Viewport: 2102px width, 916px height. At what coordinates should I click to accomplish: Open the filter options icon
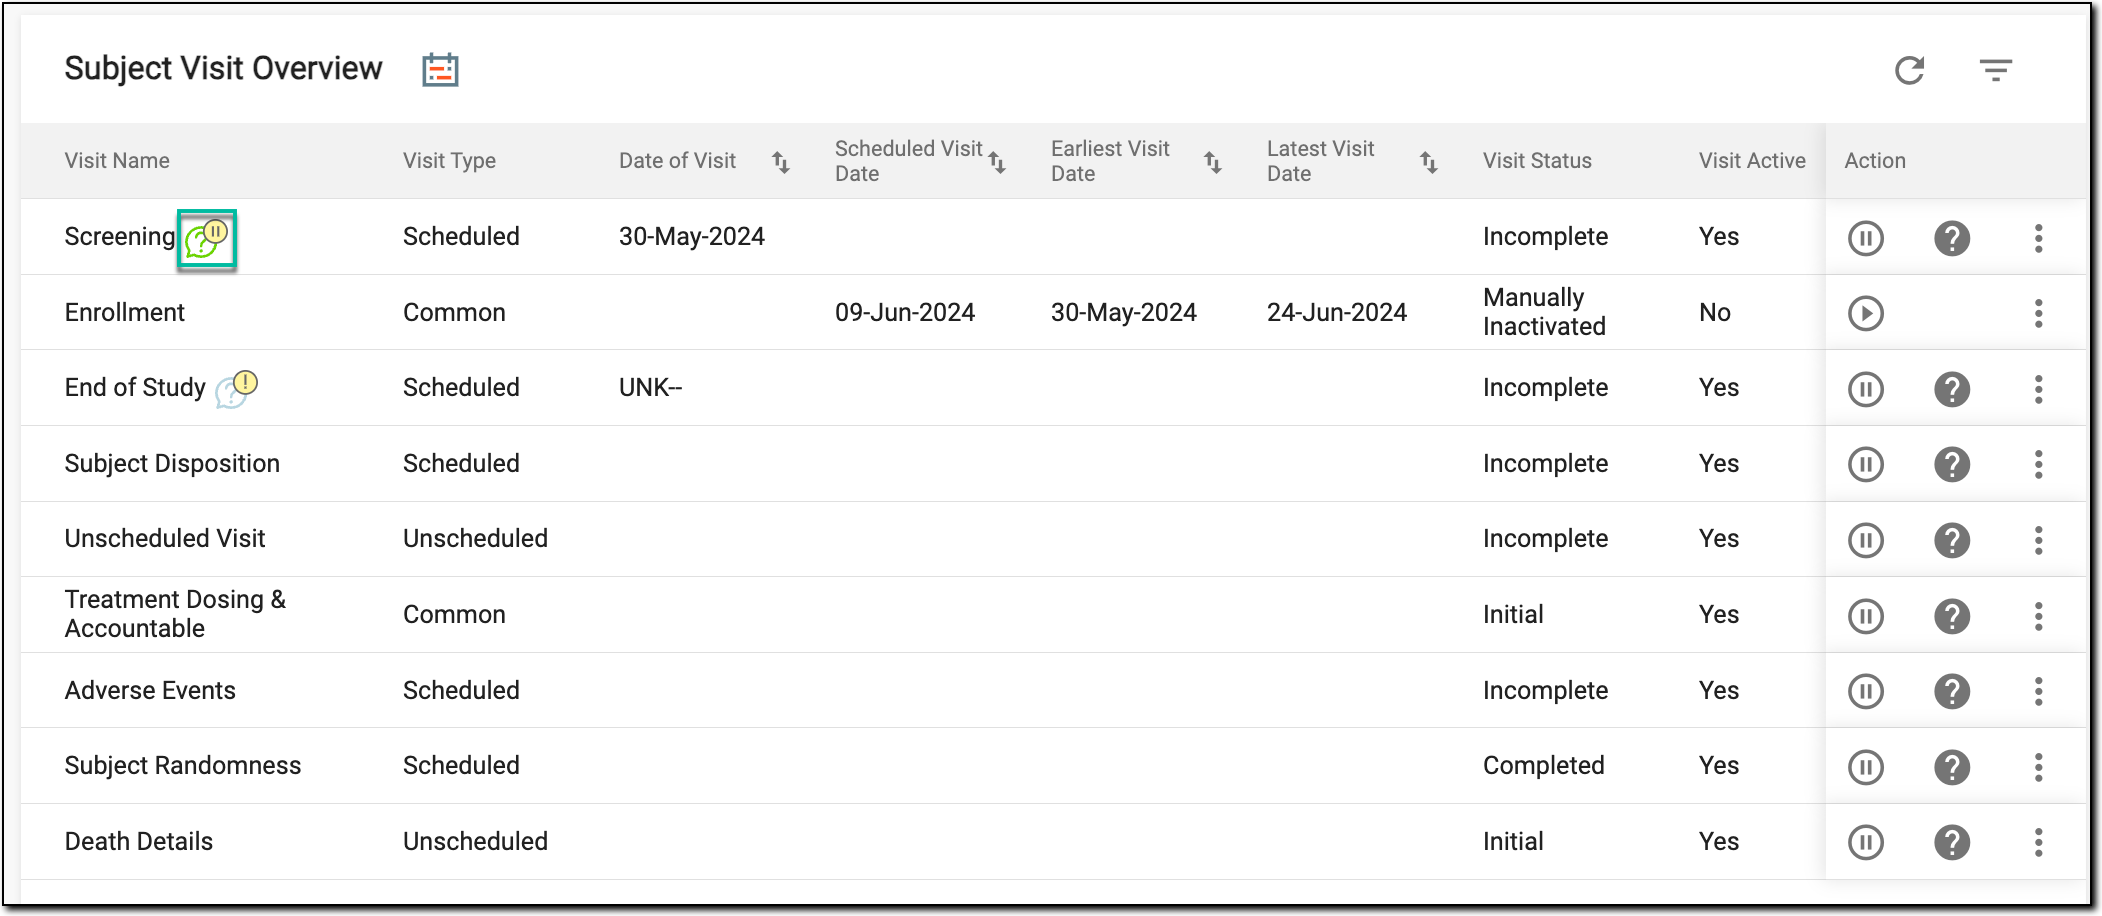point(1996,70)
